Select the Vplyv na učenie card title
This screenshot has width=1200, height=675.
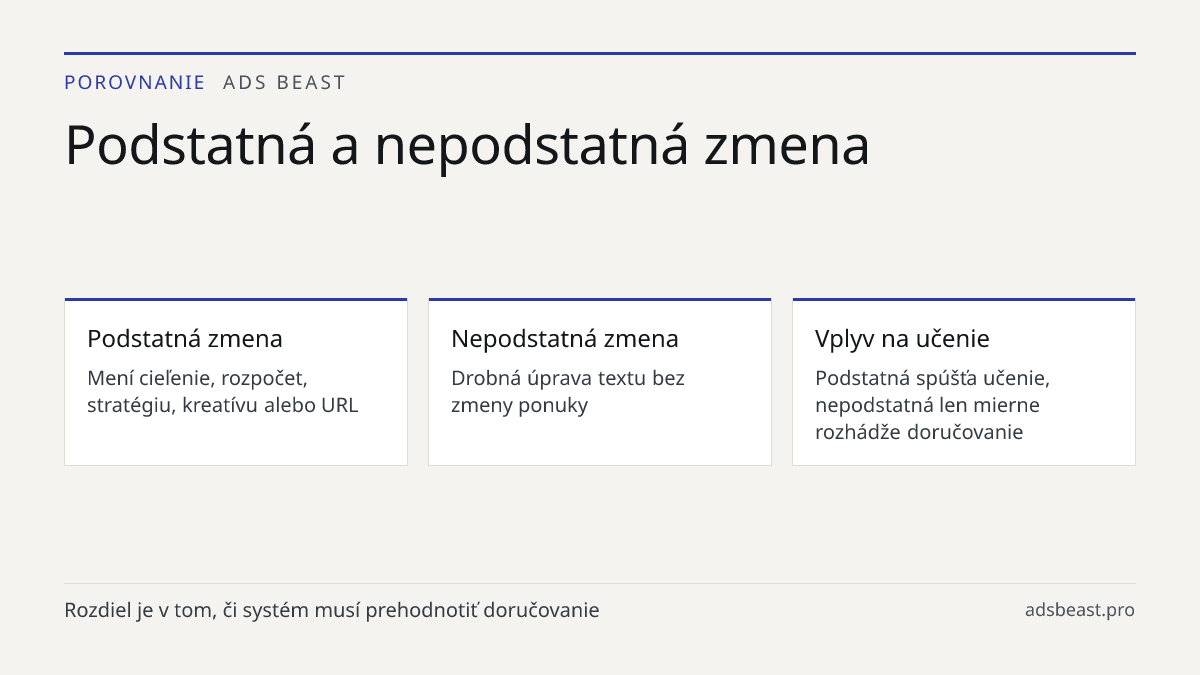coord(902,338)
